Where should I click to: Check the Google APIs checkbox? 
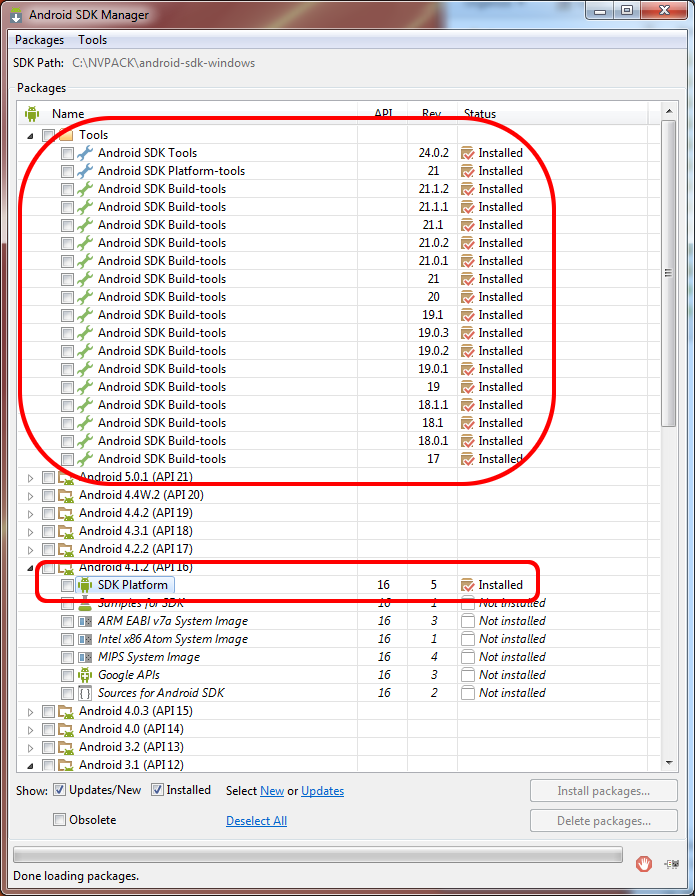[67, 675]
